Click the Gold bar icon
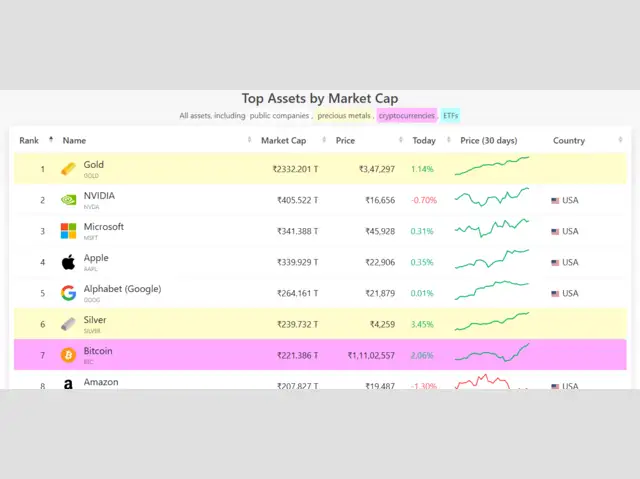The width and height of the screenshot is (640, 479). click(68, 169)
